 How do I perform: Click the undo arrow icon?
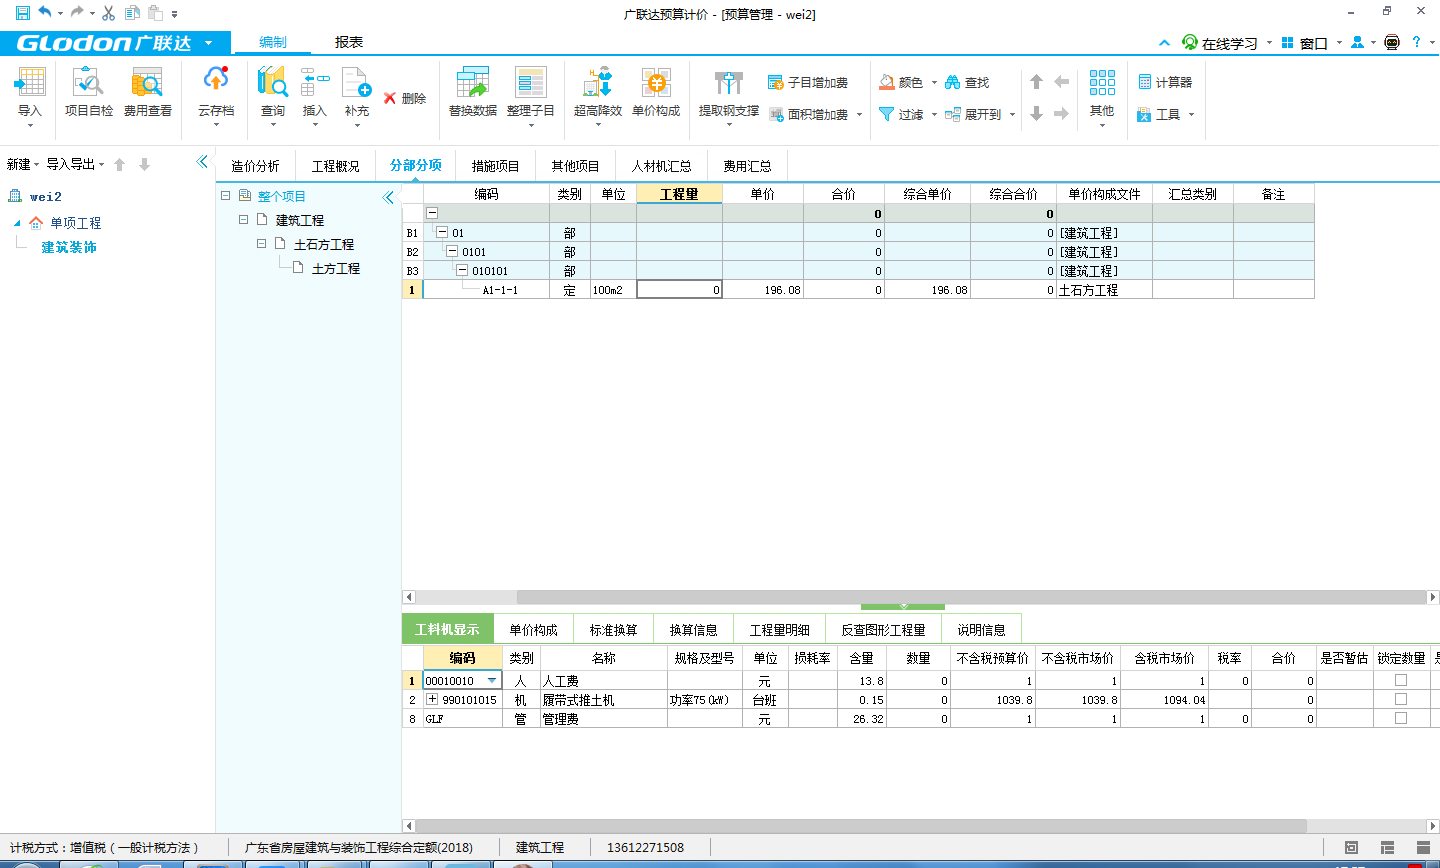(45, 13)
